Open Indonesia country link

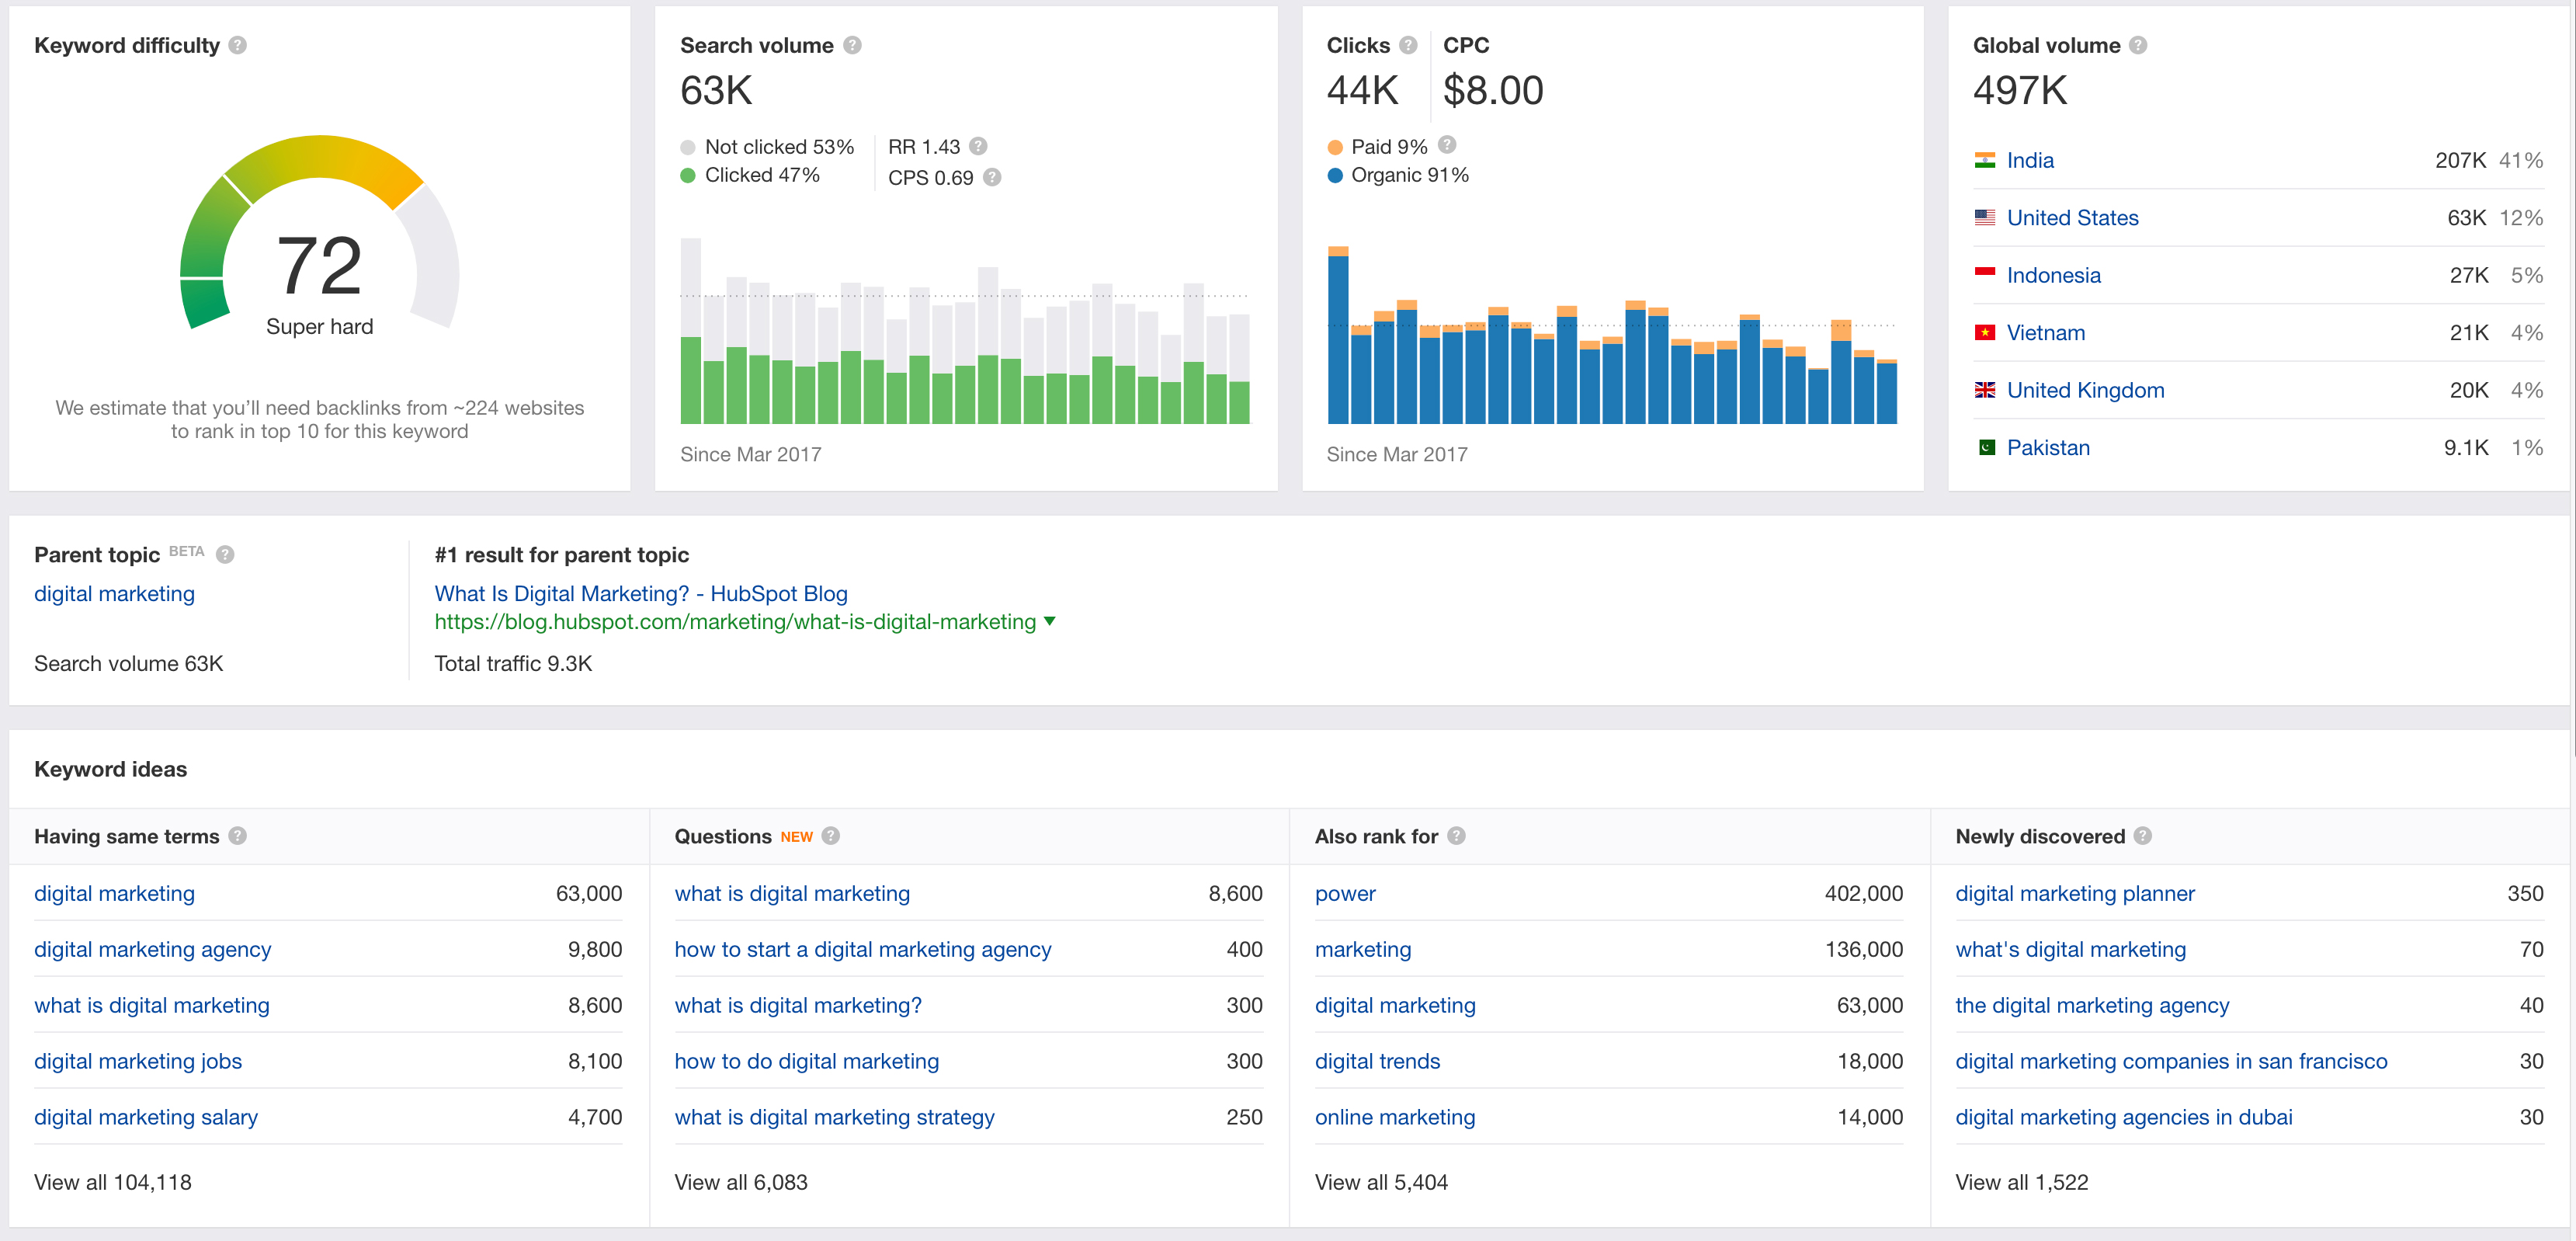[2054, 275]
